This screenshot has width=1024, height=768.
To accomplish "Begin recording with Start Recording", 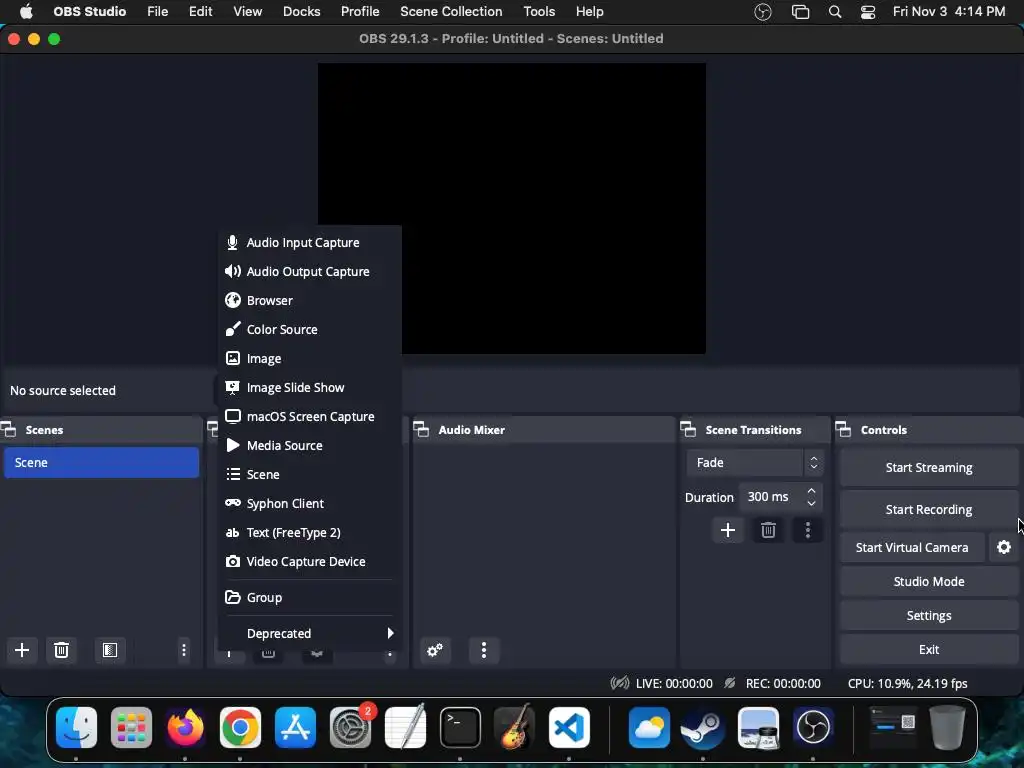I will coord(929,509).
